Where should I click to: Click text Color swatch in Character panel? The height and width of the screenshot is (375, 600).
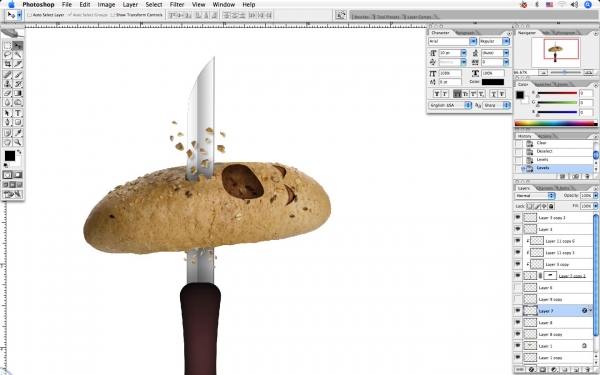(x=493, y=82)
